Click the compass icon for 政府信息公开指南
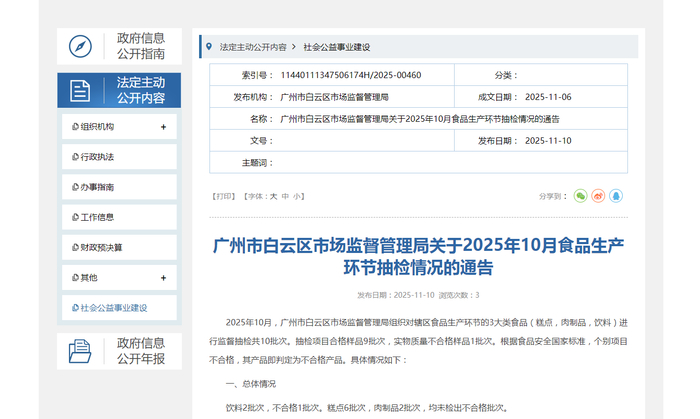The image size is (700, 419). pyautogui.click(x=80, y=46)
